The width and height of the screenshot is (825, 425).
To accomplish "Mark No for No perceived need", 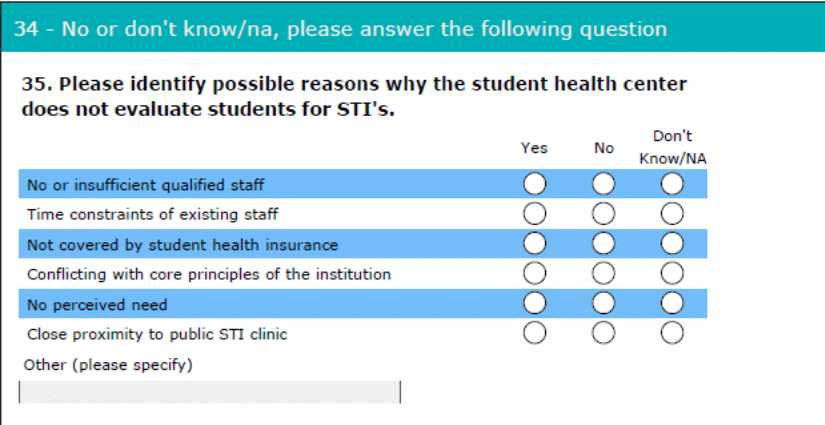I will 603,303.
